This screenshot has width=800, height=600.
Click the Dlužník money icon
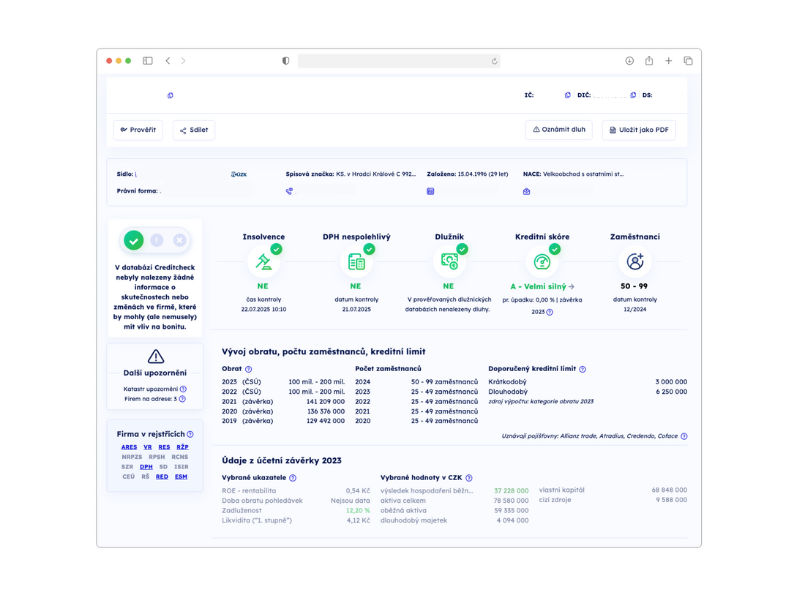click(449, 262)
